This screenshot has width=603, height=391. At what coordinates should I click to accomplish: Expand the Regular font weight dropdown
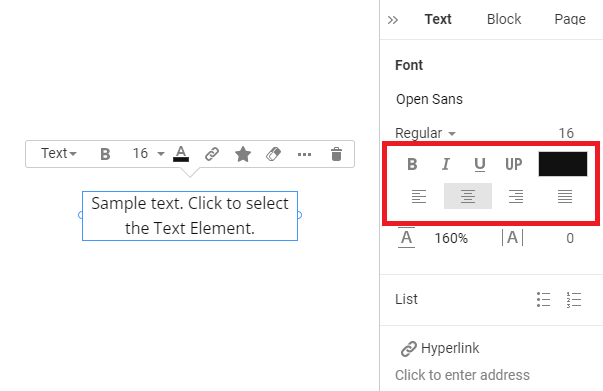425,133
